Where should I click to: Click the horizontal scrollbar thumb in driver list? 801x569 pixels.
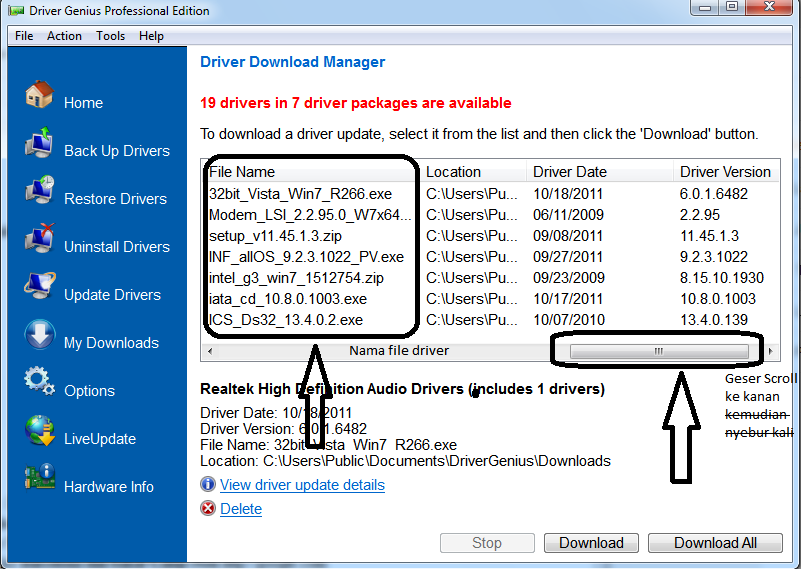click(659, 351)
